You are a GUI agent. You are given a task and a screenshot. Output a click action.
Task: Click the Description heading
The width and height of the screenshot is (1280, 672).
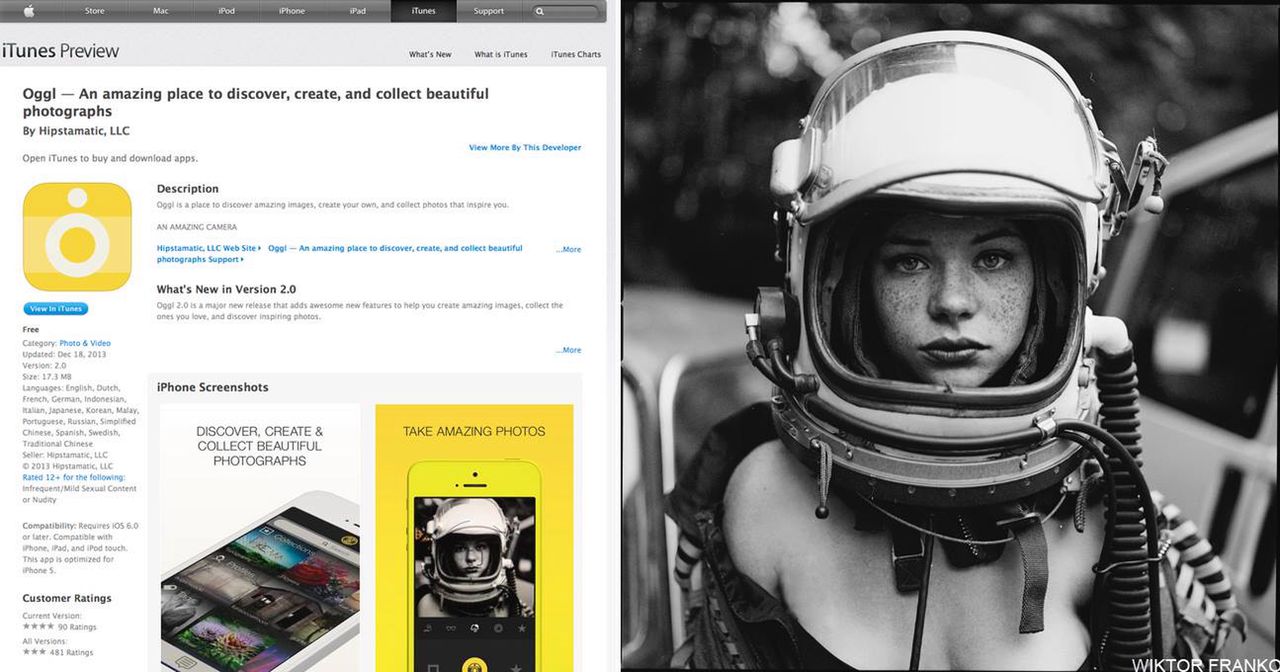(188, 188)
